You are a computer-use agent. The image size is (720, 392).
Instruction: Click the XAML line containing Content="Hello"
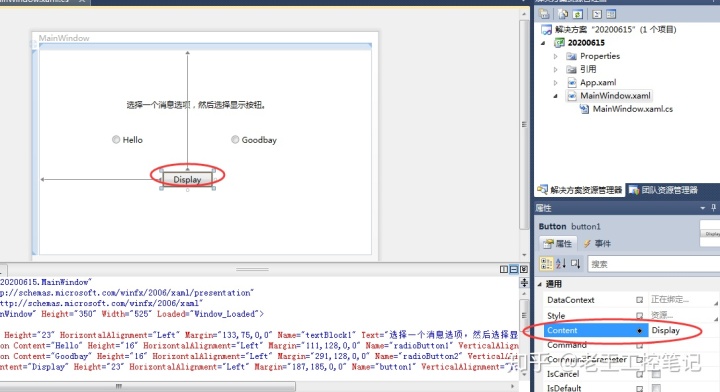(x=259, y=346)
